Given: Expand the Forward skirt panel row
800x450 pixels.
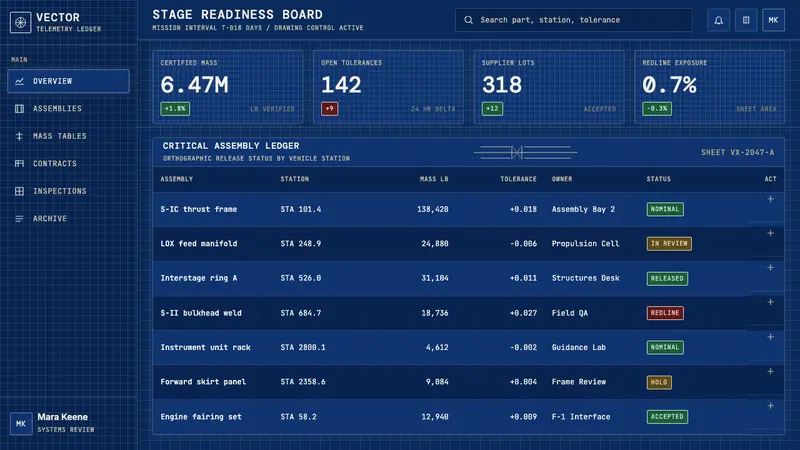Looking at the screenshot, I should pyautogui.click(x=770, y=371).
